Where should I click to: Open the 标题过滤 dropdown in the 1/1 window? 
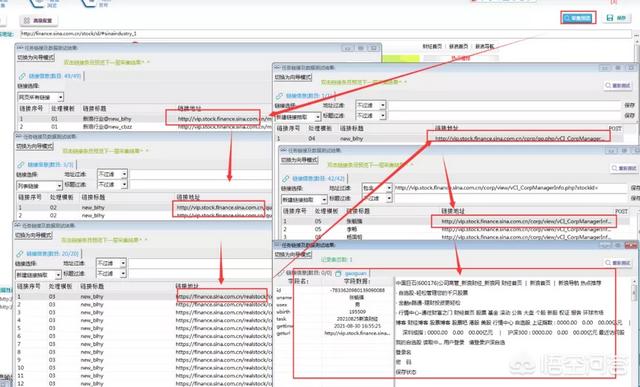(371, 116)
